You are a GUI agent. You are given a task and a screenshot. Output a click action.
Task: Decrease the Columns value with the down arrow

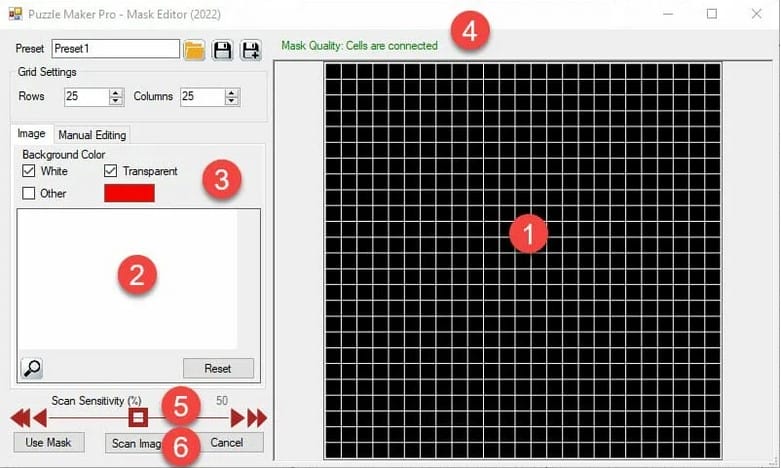[232, 101]
